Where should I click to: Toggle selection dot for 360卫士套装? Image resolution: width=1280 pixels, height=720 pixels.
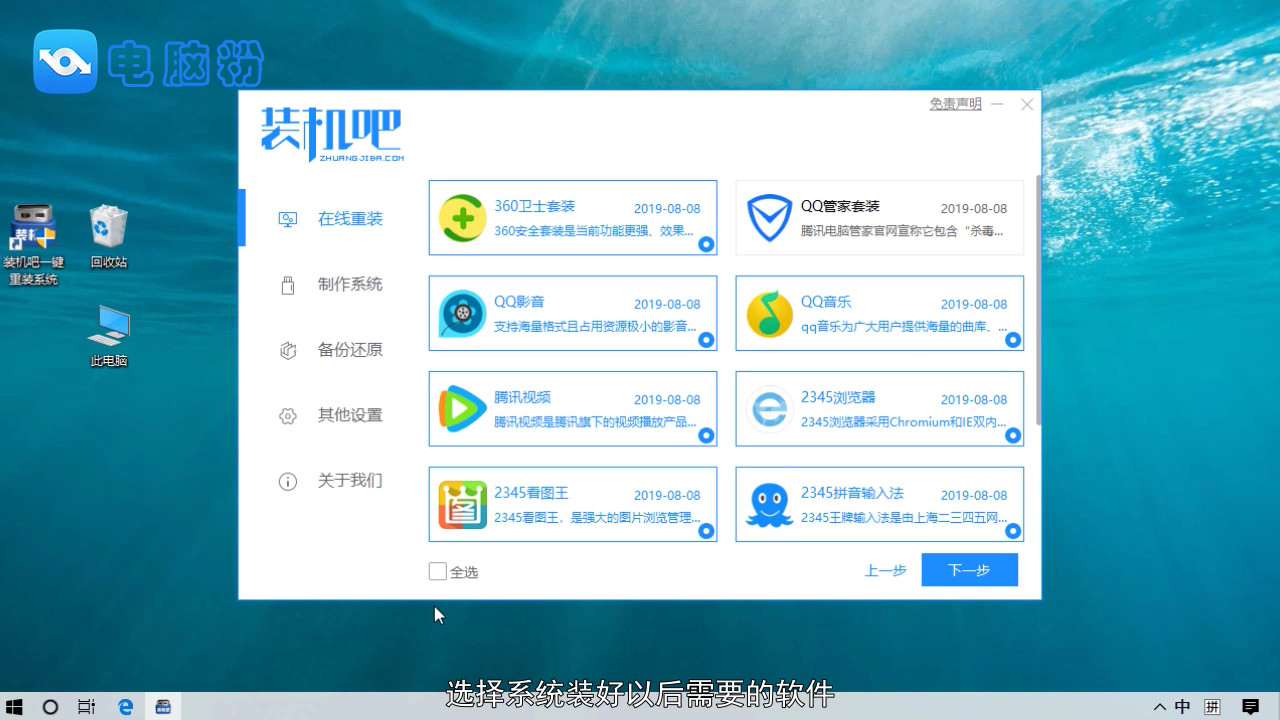(x=706, y=244)
